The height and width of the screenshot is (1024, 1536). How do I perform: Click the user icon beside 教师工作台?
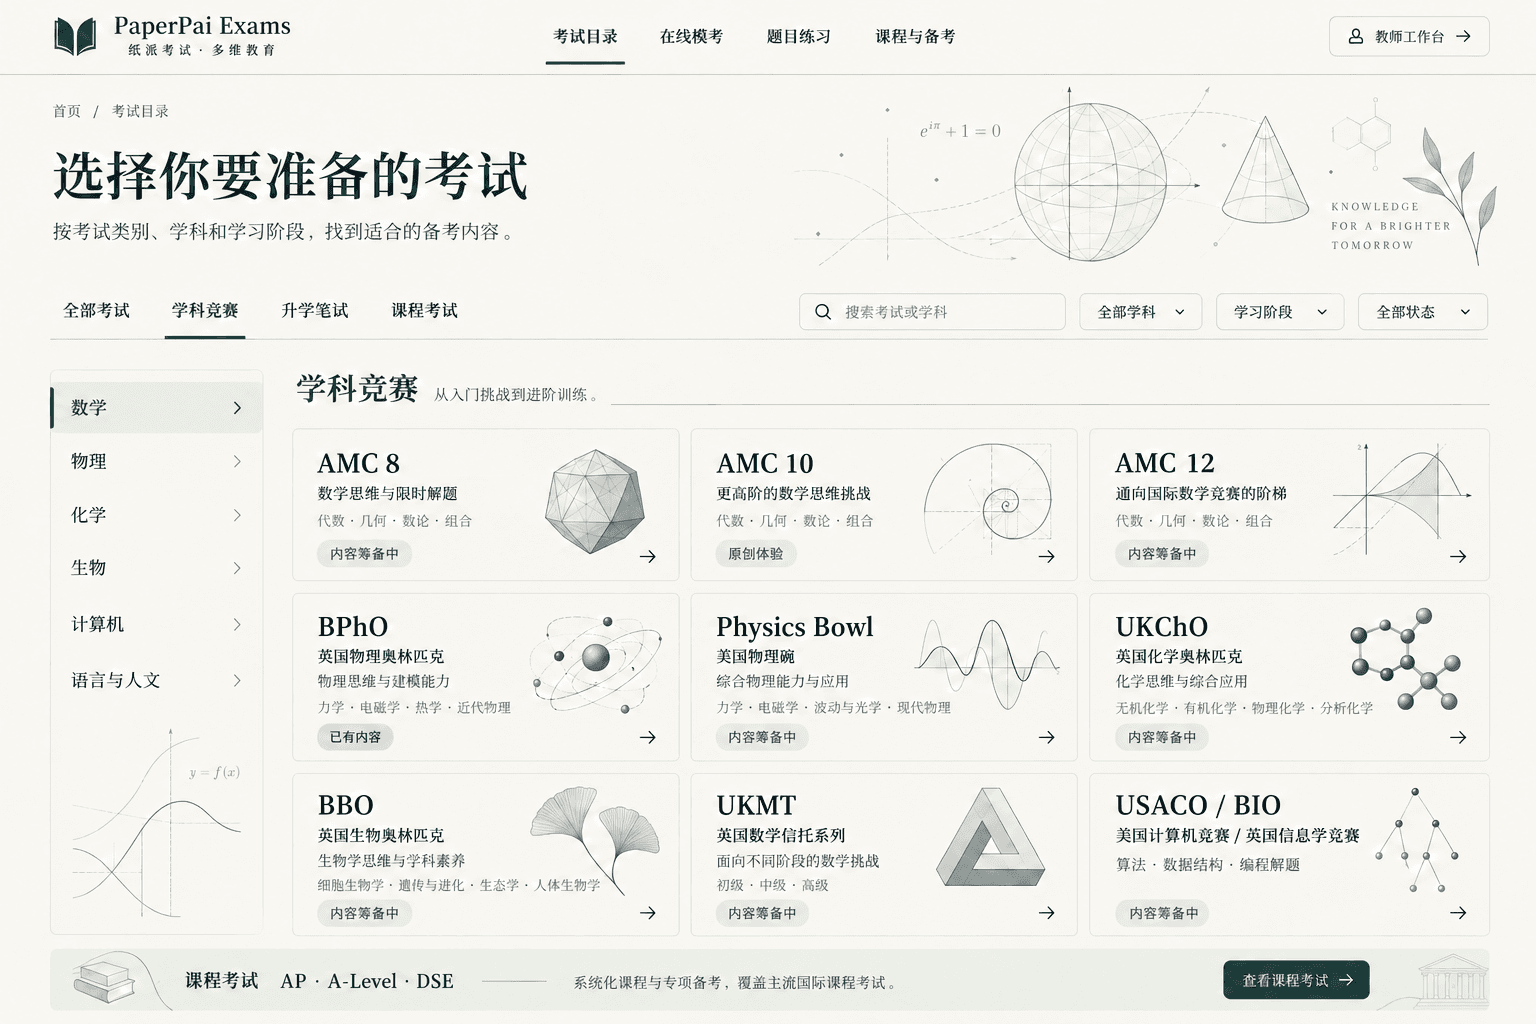click(1356, 36)
